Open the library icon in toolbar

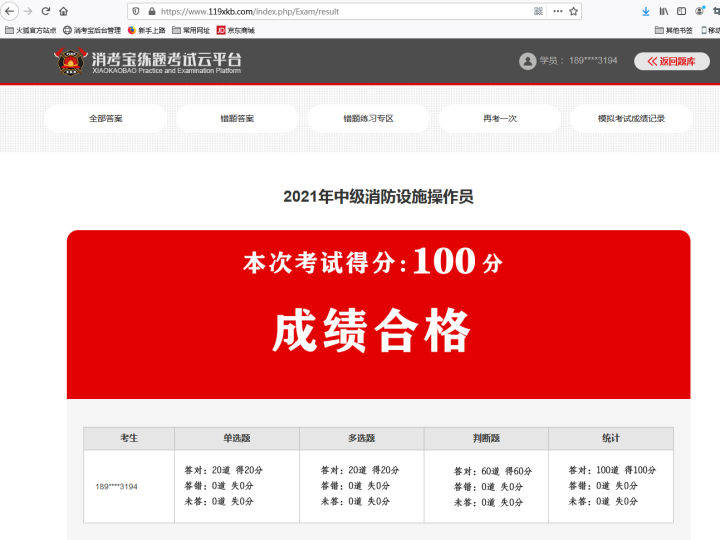(664, 11)
